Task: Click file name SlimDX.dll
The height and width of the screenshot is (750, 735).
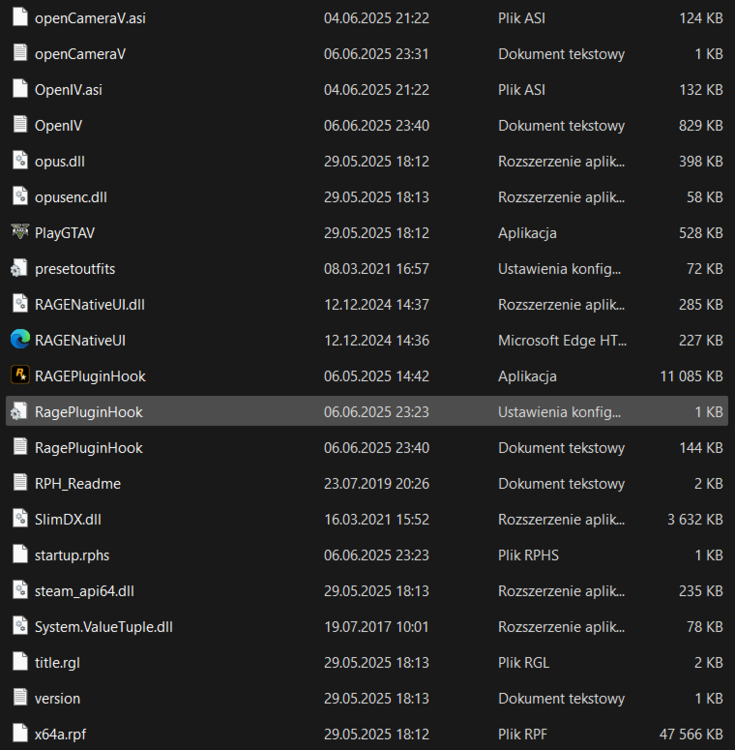Action: [x=68, y=519]
